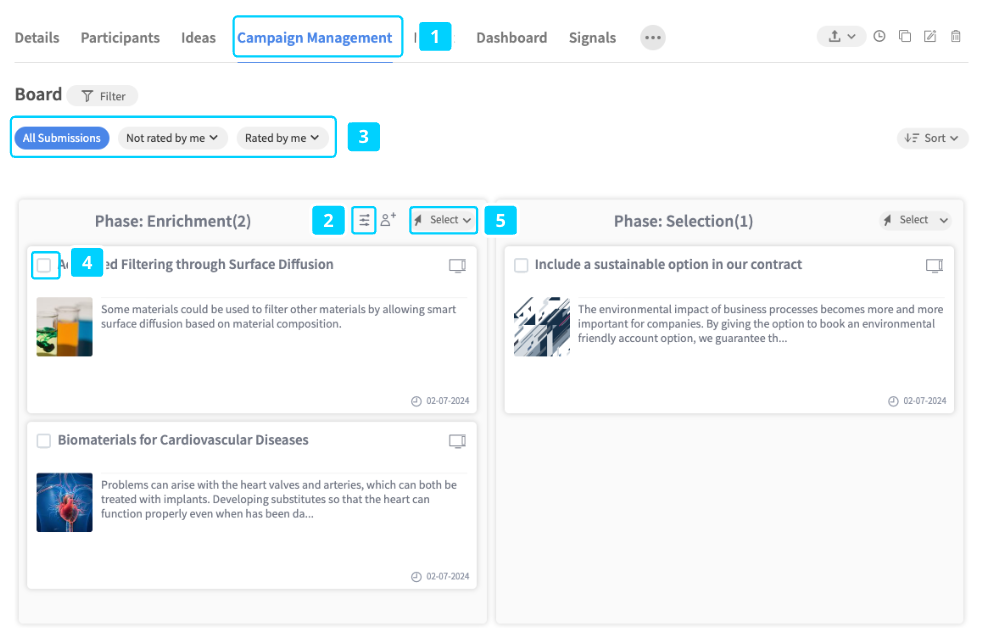Tick the Biomaterials for Cardiovascular Diseases checkbox
Image resolution: width=988 pixels, height=637 pixels.
44,441
